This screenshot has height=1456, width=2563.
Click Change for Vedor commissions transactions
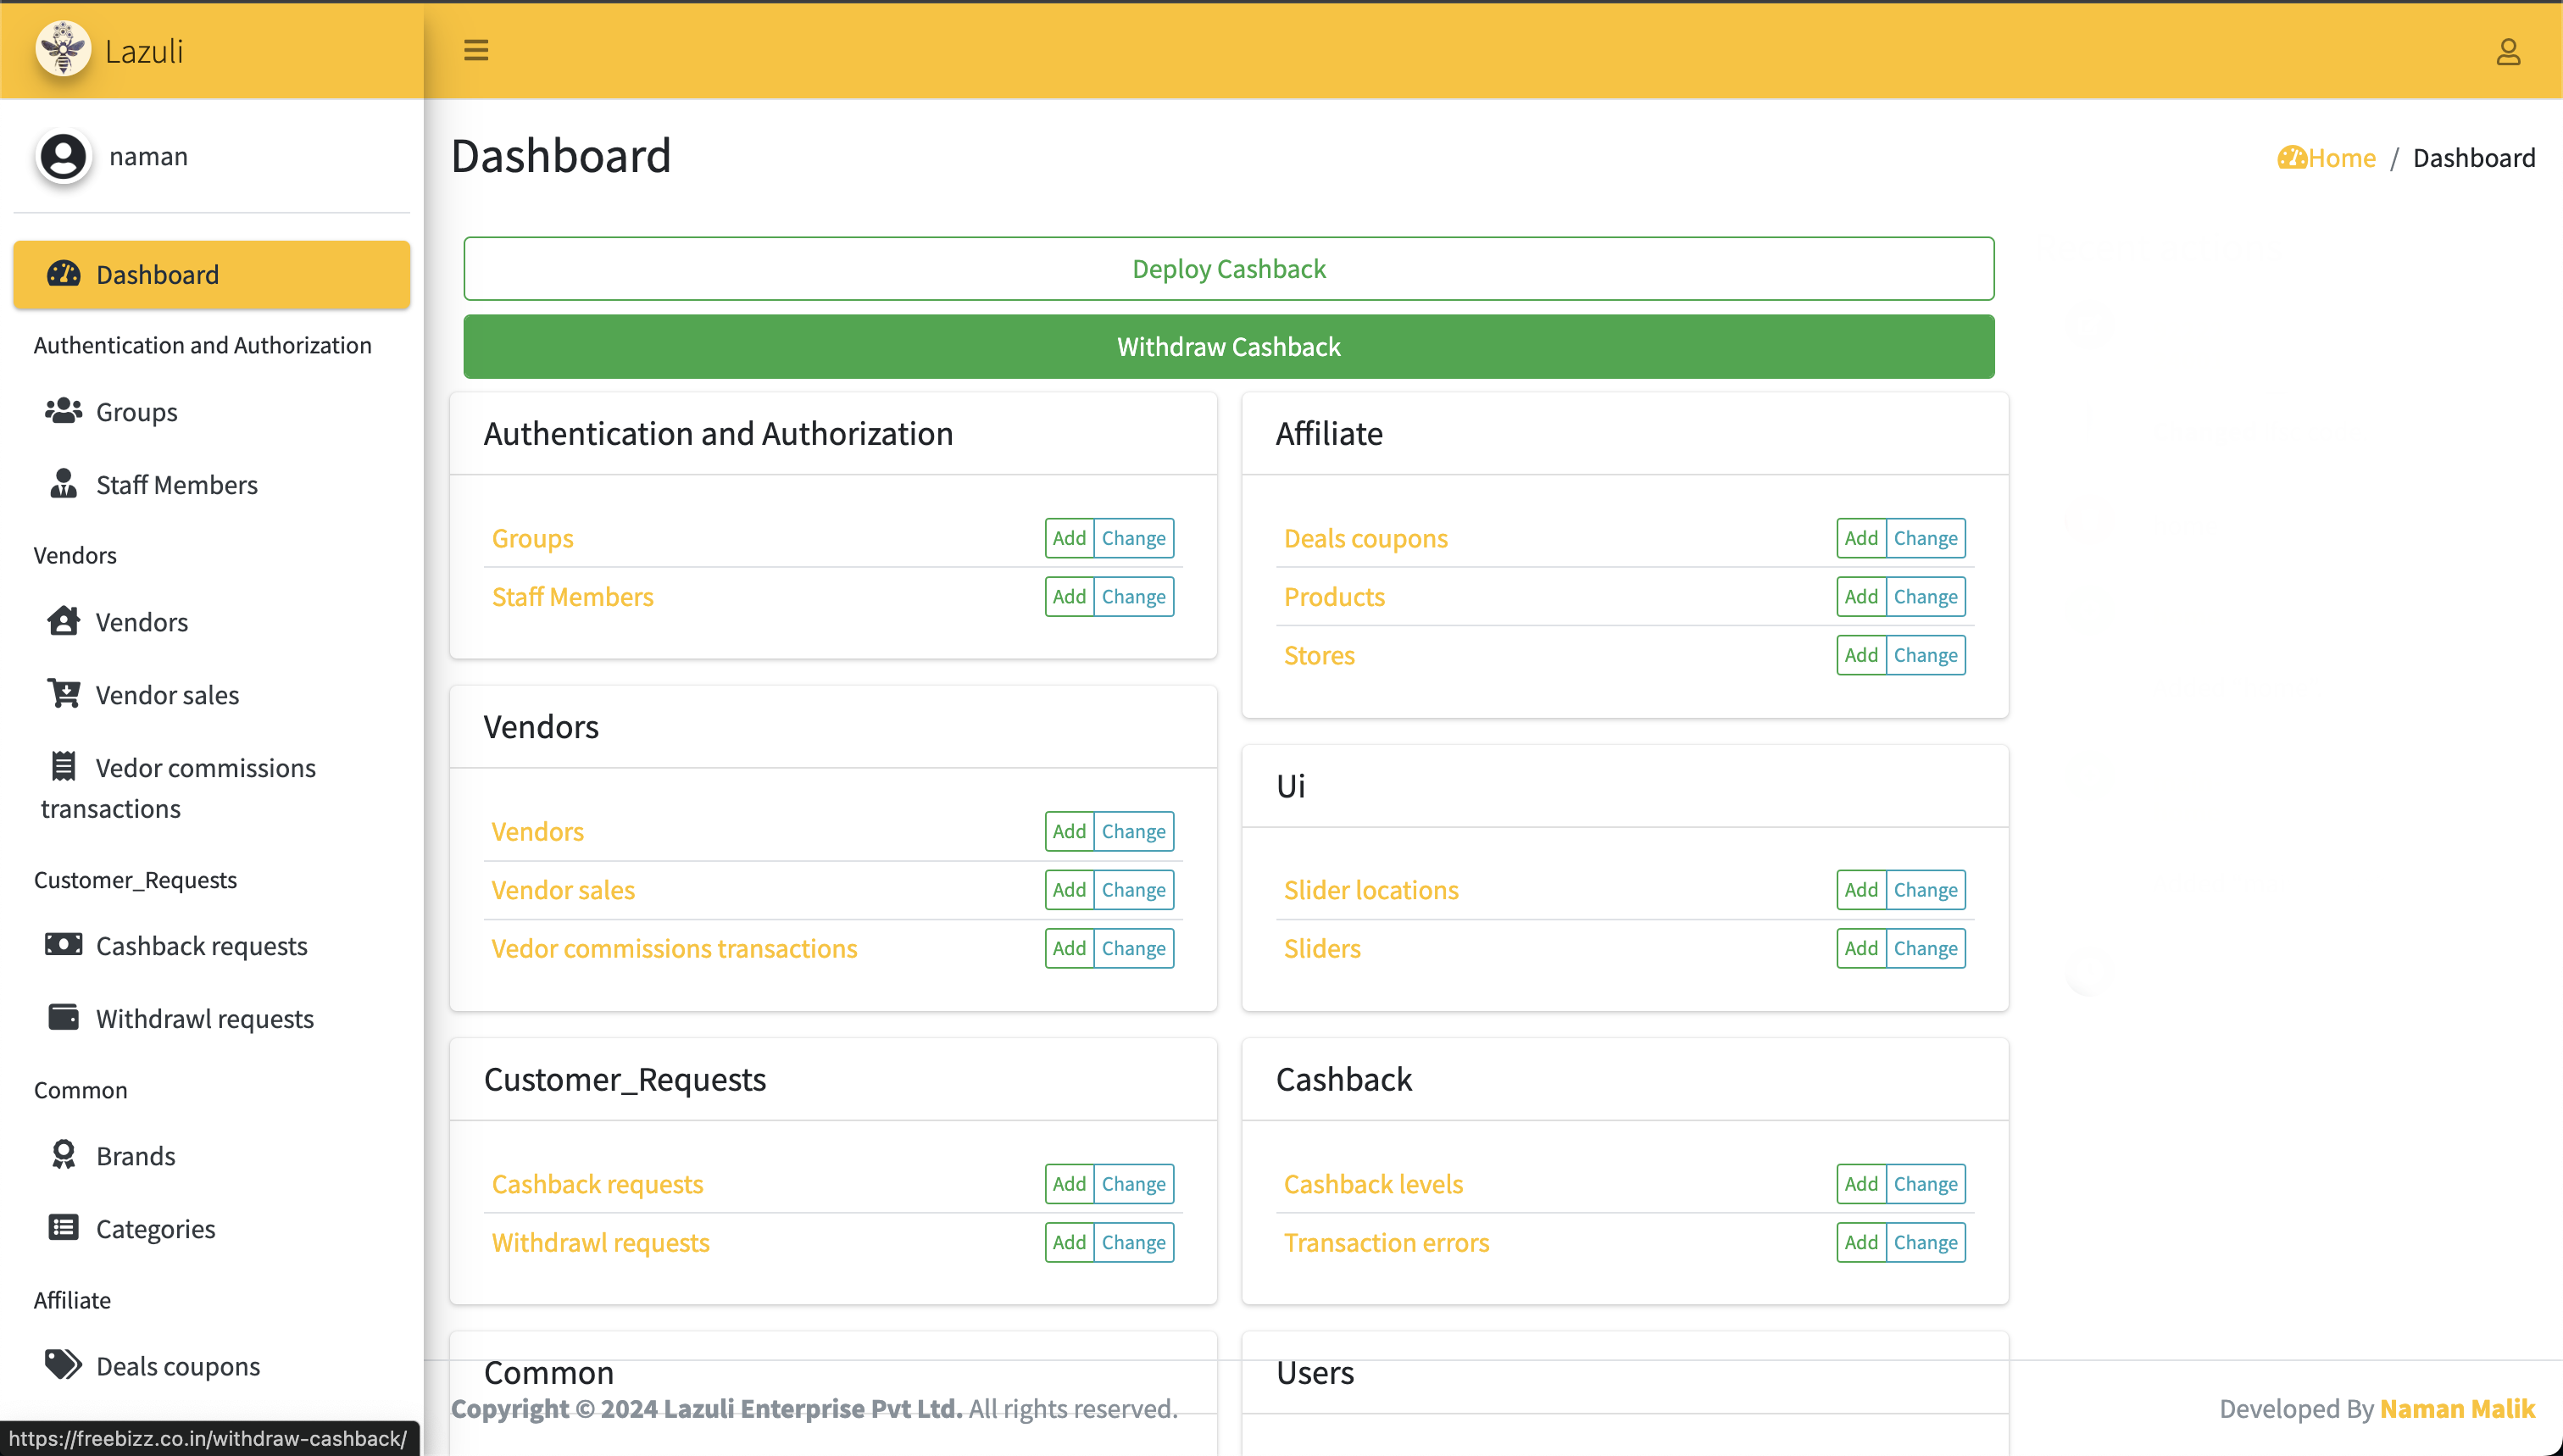coord(1133,948)
